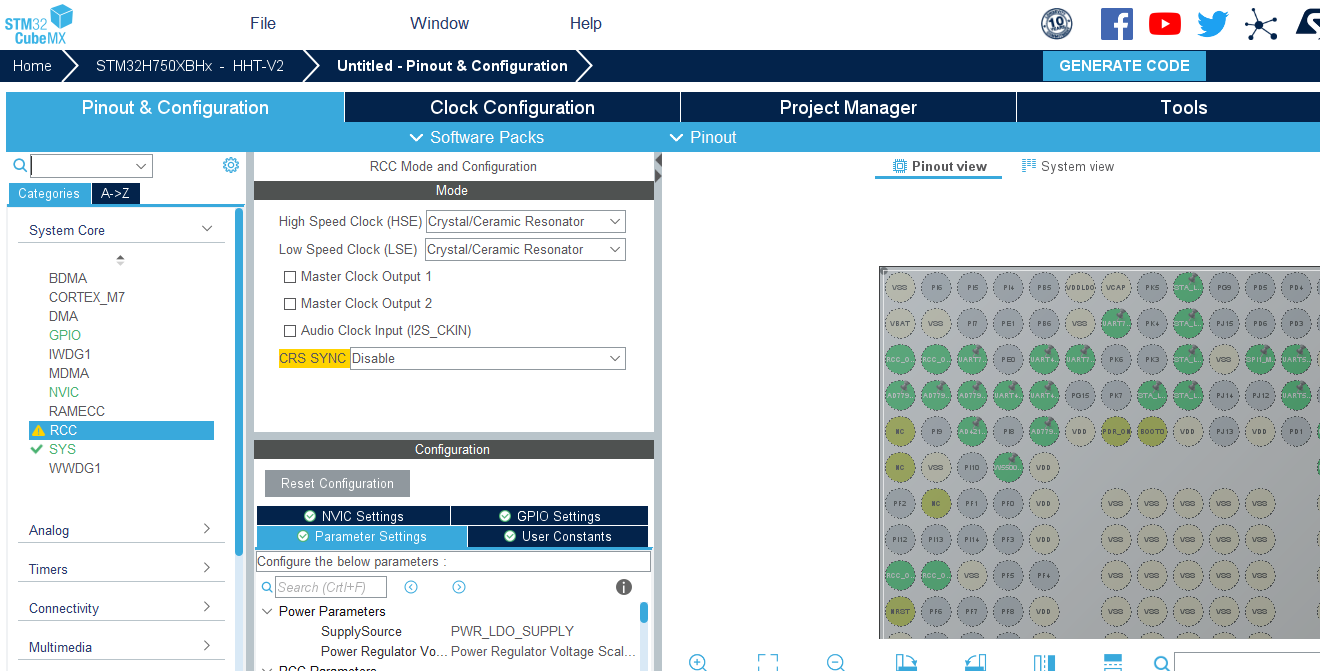Zoom out of the pinout view
Viewport: 1320px width, 671px height.
(x=836, y=662)
